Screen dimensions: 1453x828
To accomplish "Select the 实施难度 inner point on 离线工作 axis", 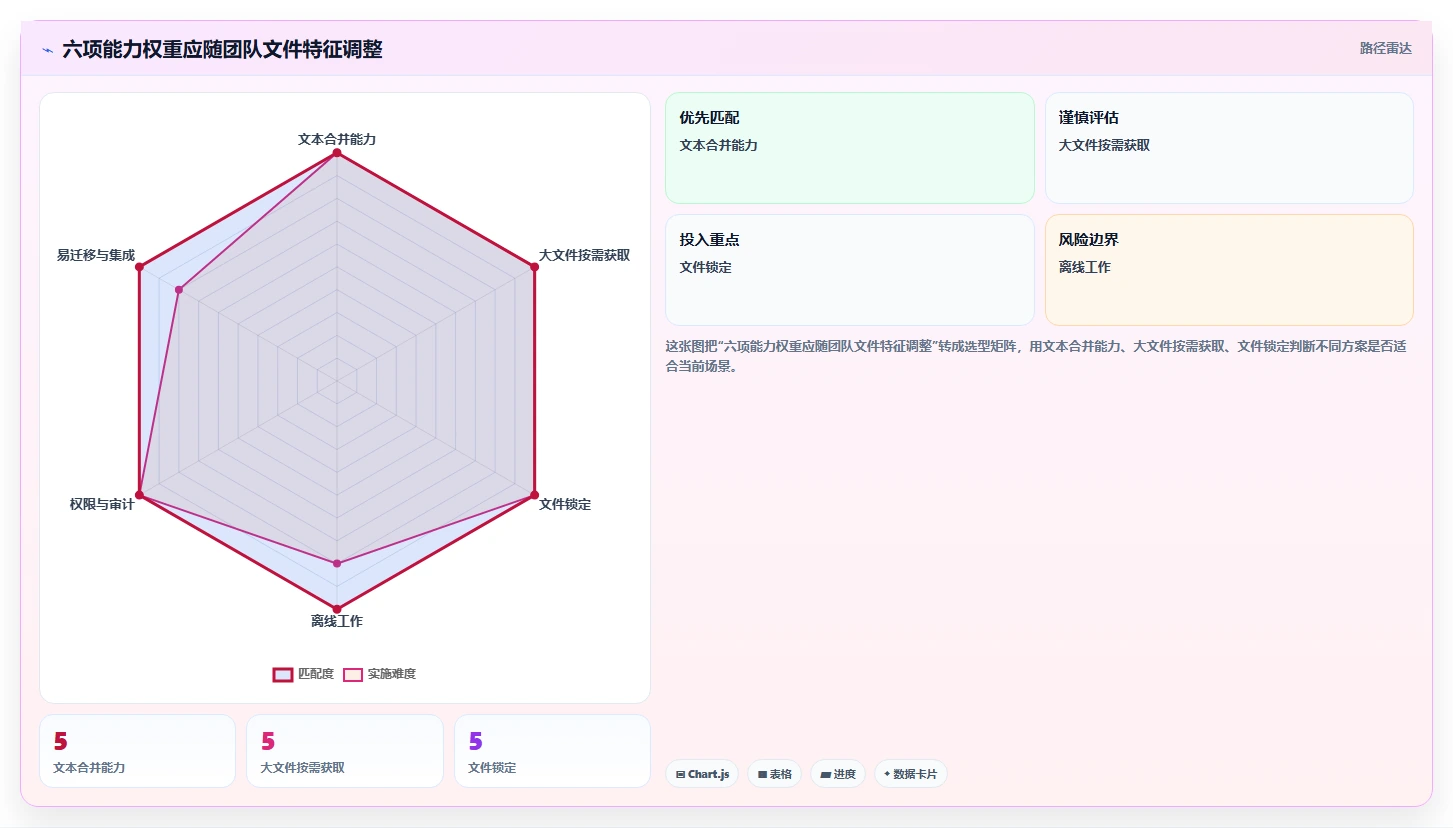I will (x=337, y=563).
